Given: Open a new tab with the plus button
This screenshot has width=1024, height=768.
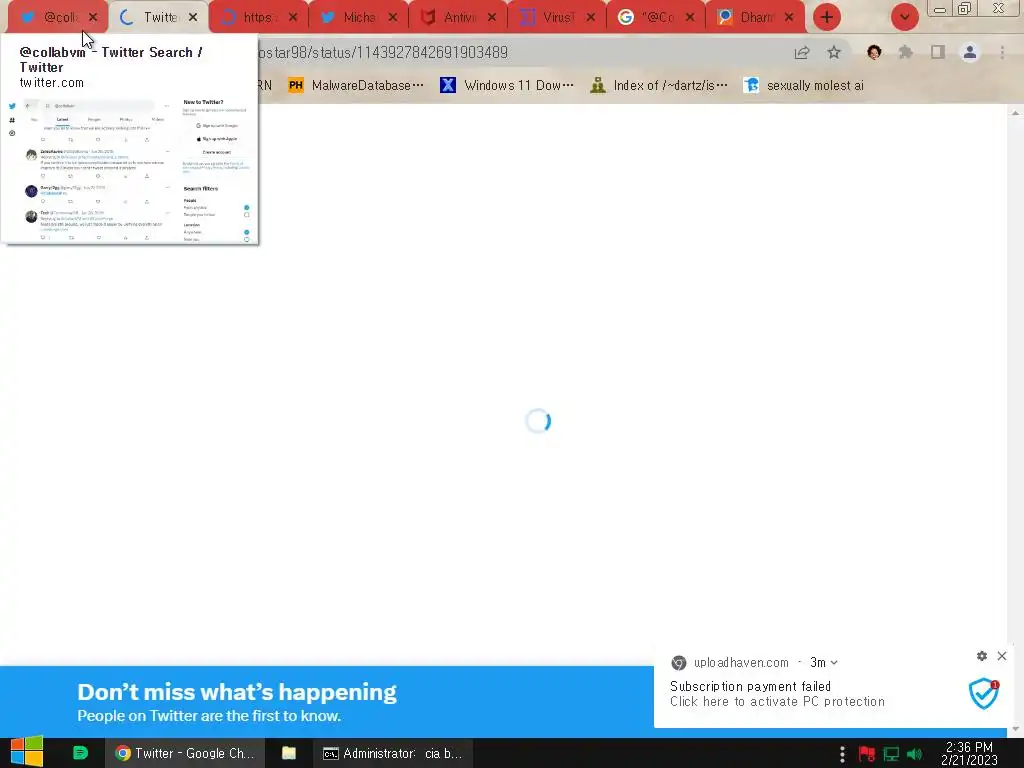Looking at the screenshot, I should 827,18.
